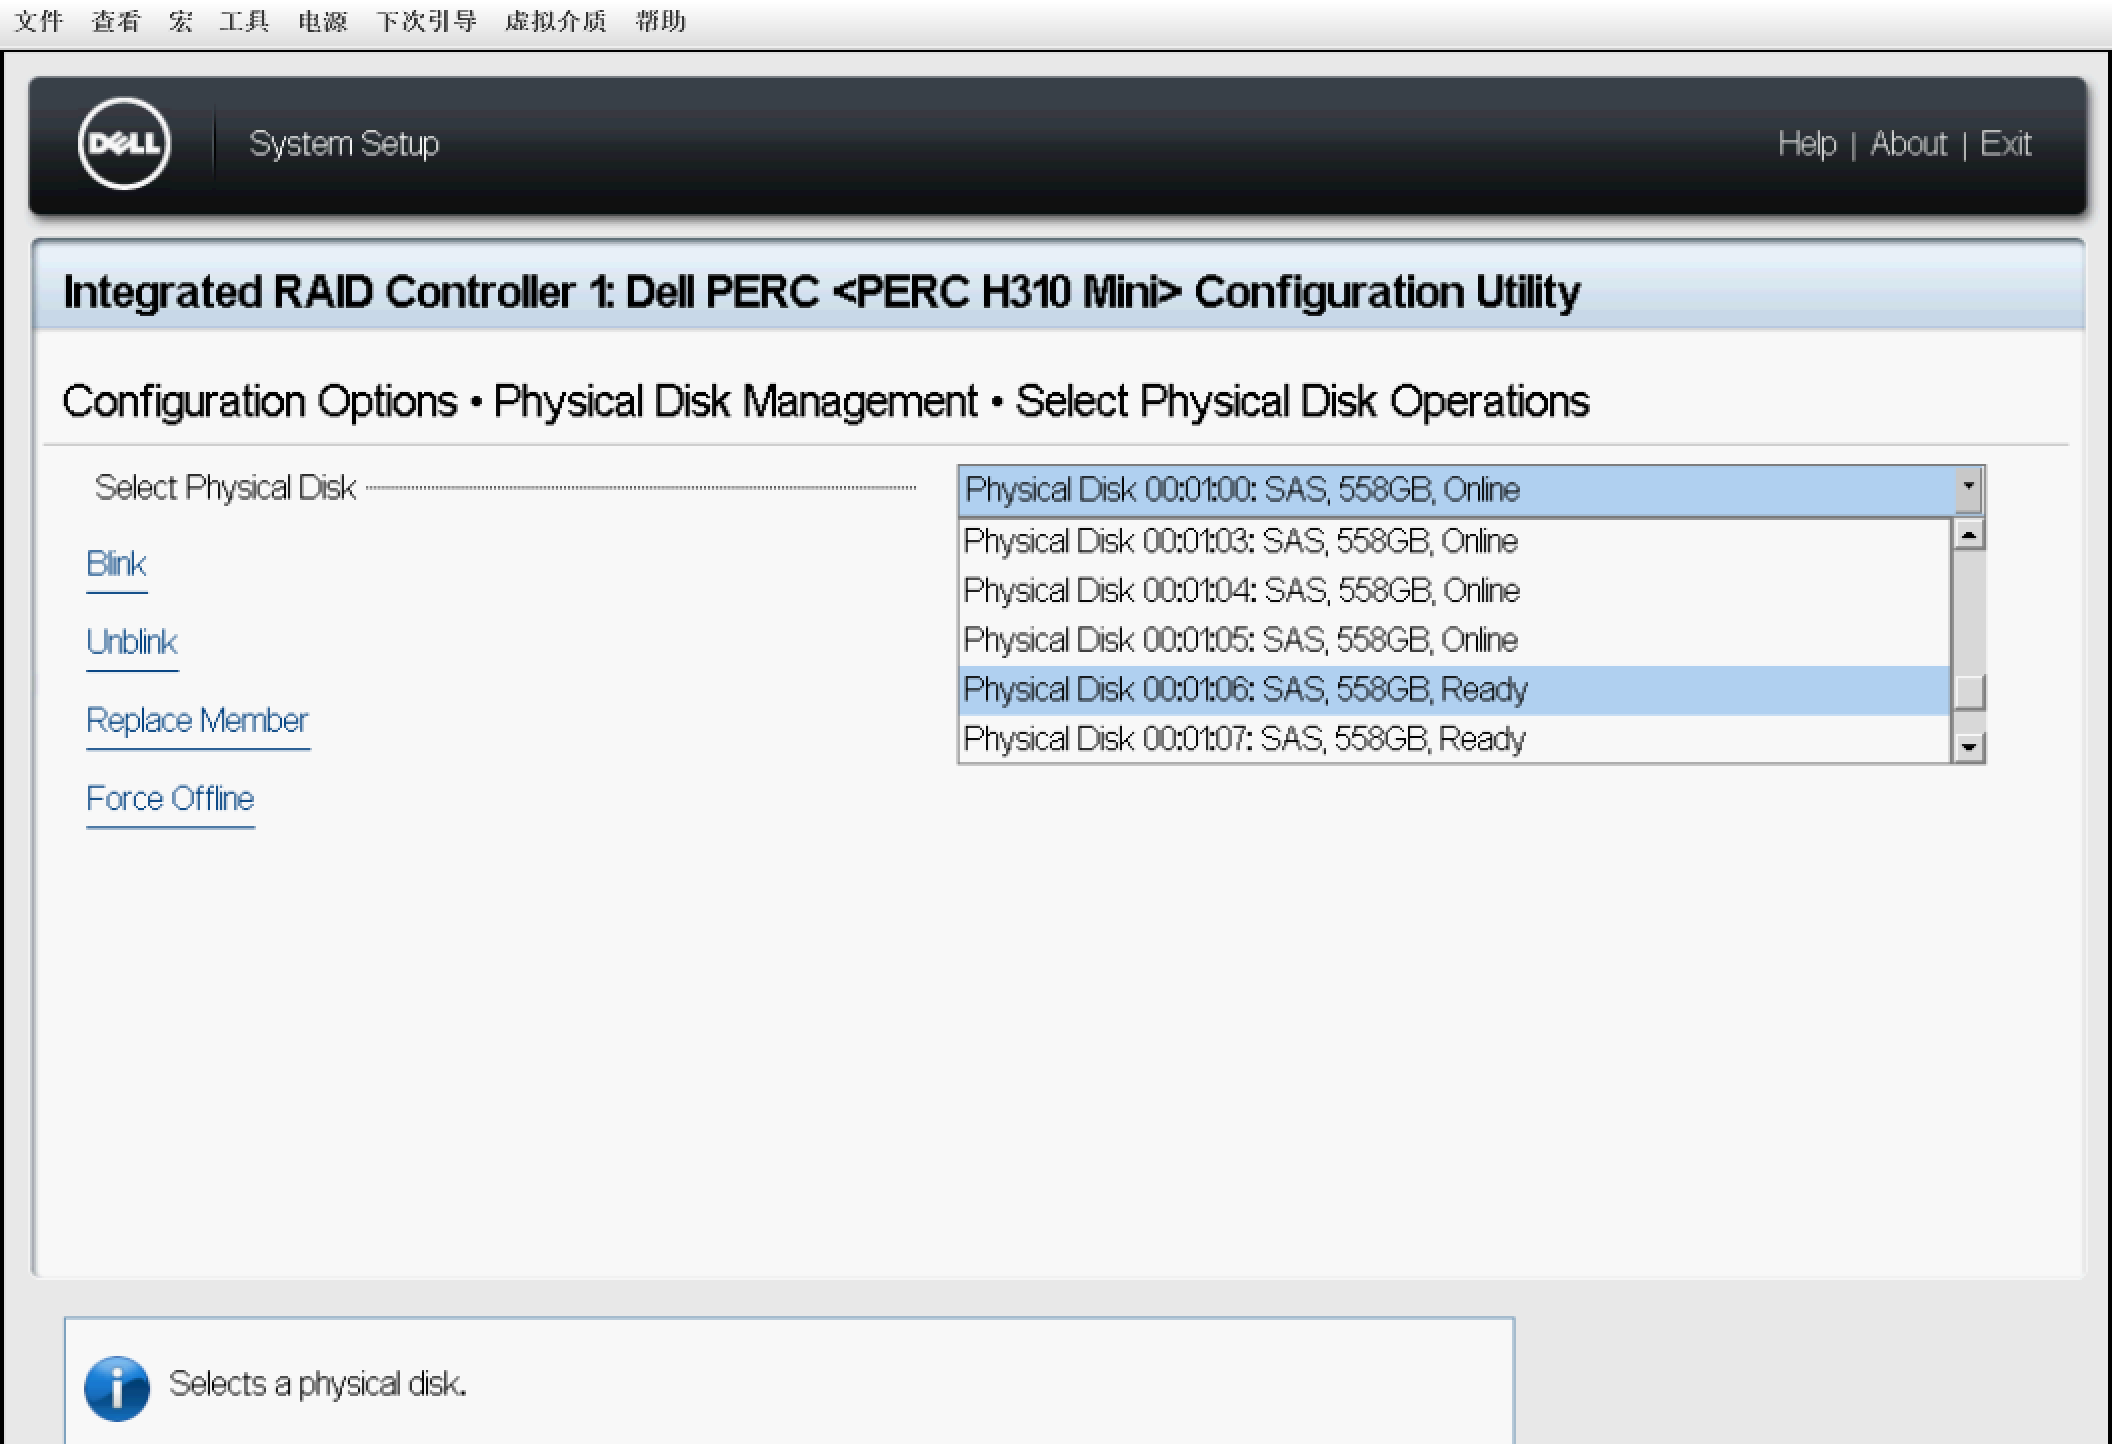Click the disk list scroll down arrow
Screen dimensions: 2112x1444
tap(1968, 747)
